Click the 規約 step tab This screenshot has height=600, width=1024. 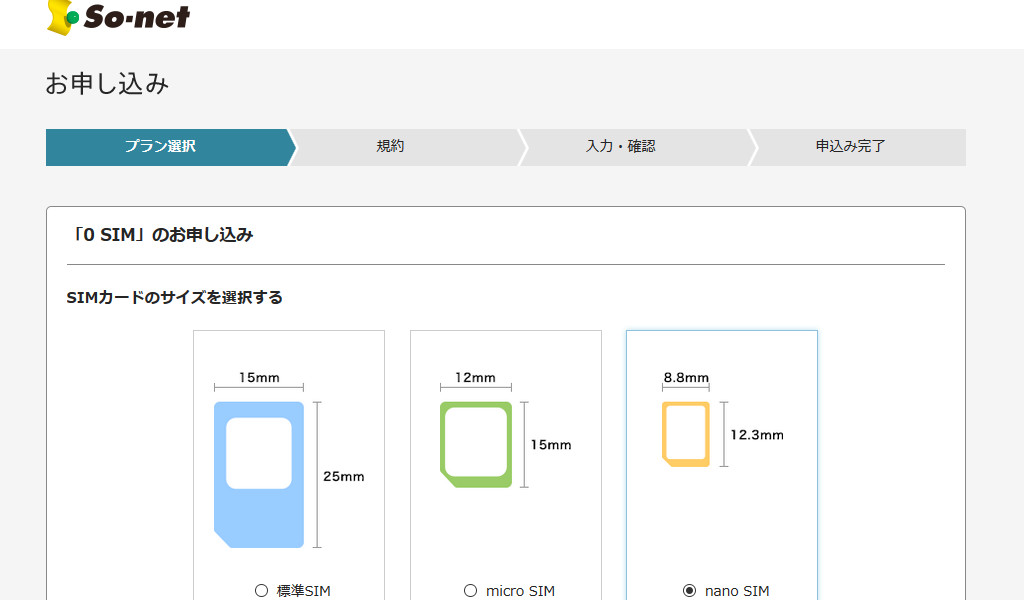point(406,147)
